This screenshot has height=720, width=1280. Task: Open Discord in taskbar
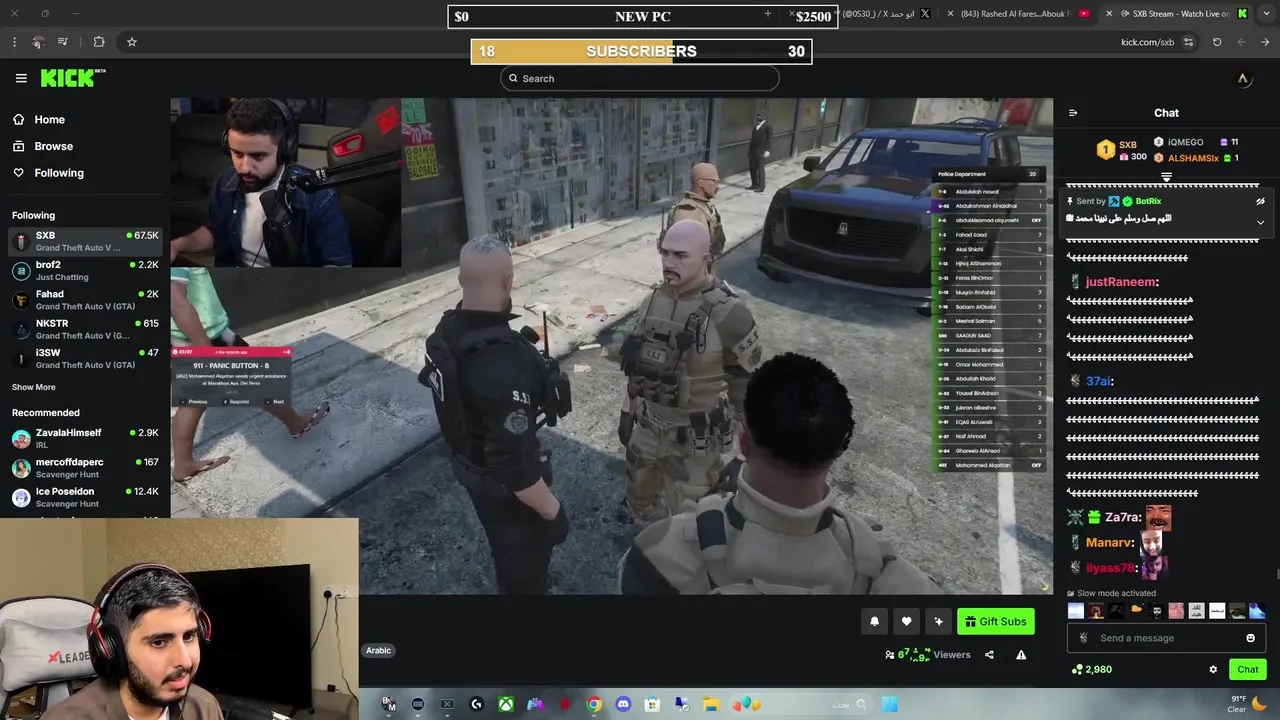pos(623,704)
